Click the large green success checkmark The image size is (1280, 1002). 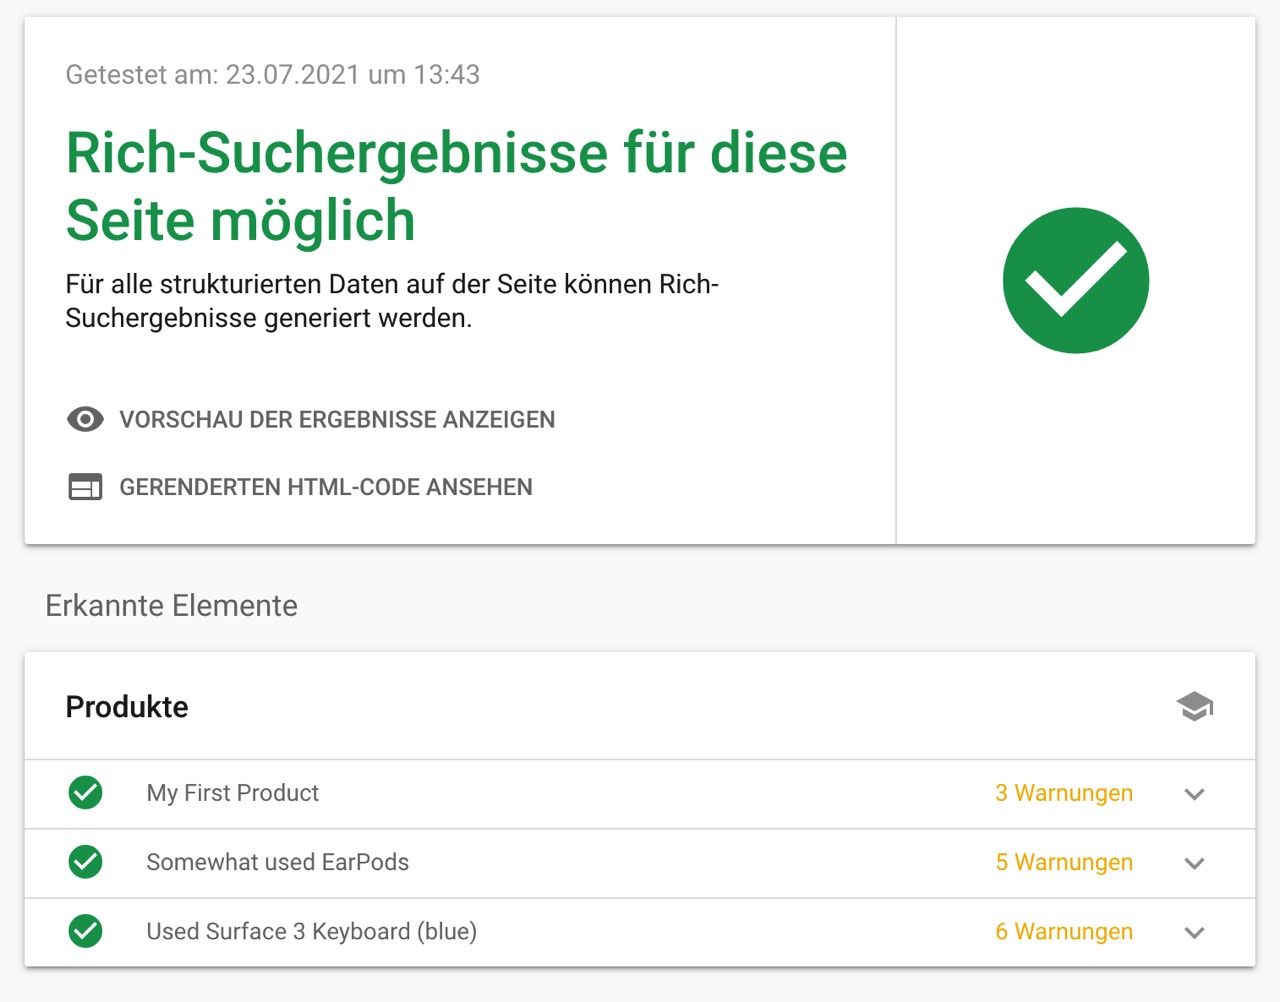point(1076,280)
